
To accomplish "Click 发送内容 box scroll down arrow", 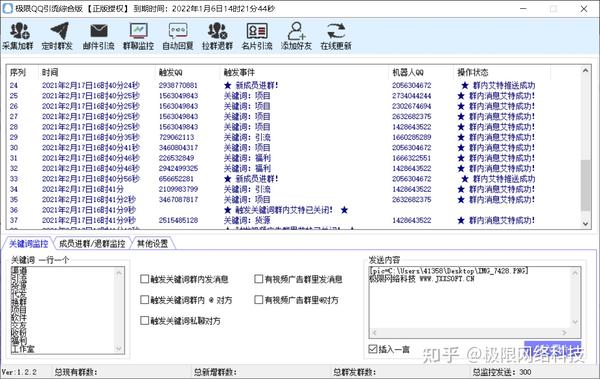I will tap(575, 322).
